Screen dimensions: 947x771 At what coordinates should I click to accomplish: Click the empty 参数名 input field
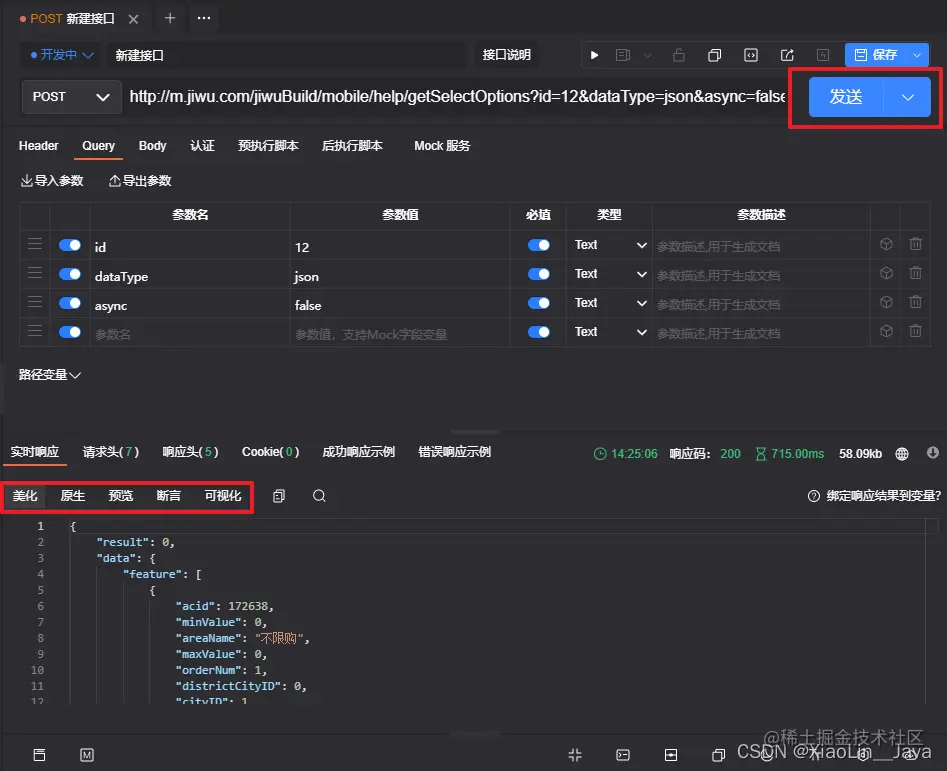[x=190, y=334]
